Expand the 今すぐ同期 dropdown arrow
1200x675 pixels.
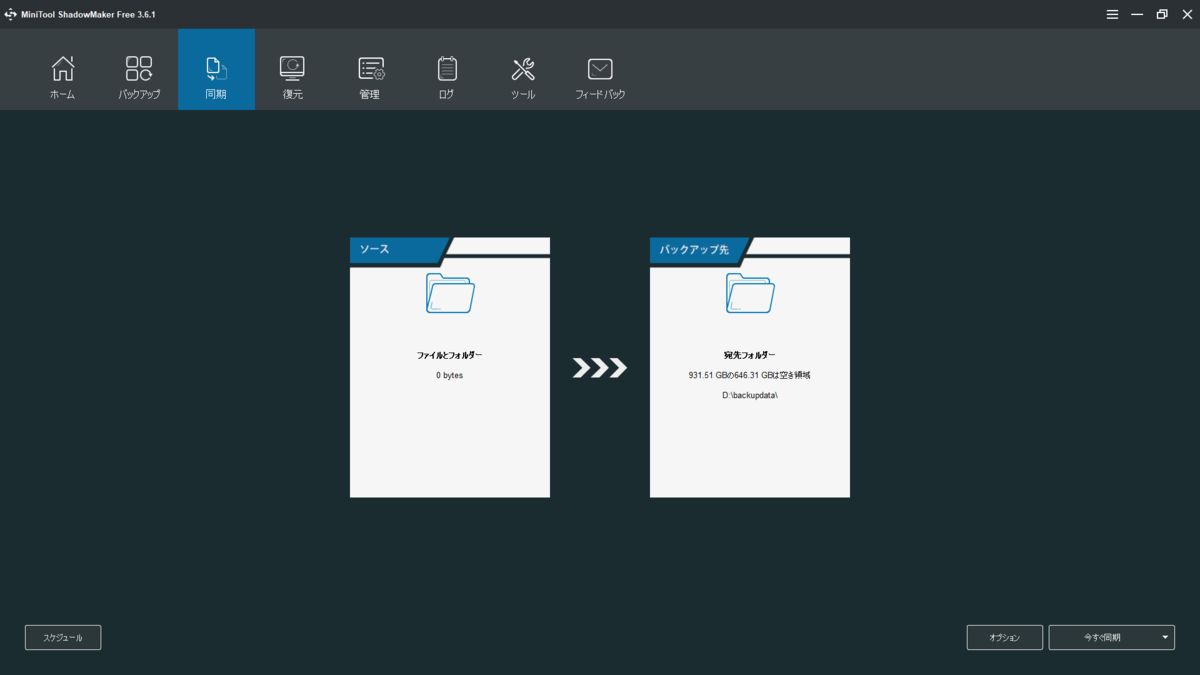pyautogui.click(x=1166, y=637)
